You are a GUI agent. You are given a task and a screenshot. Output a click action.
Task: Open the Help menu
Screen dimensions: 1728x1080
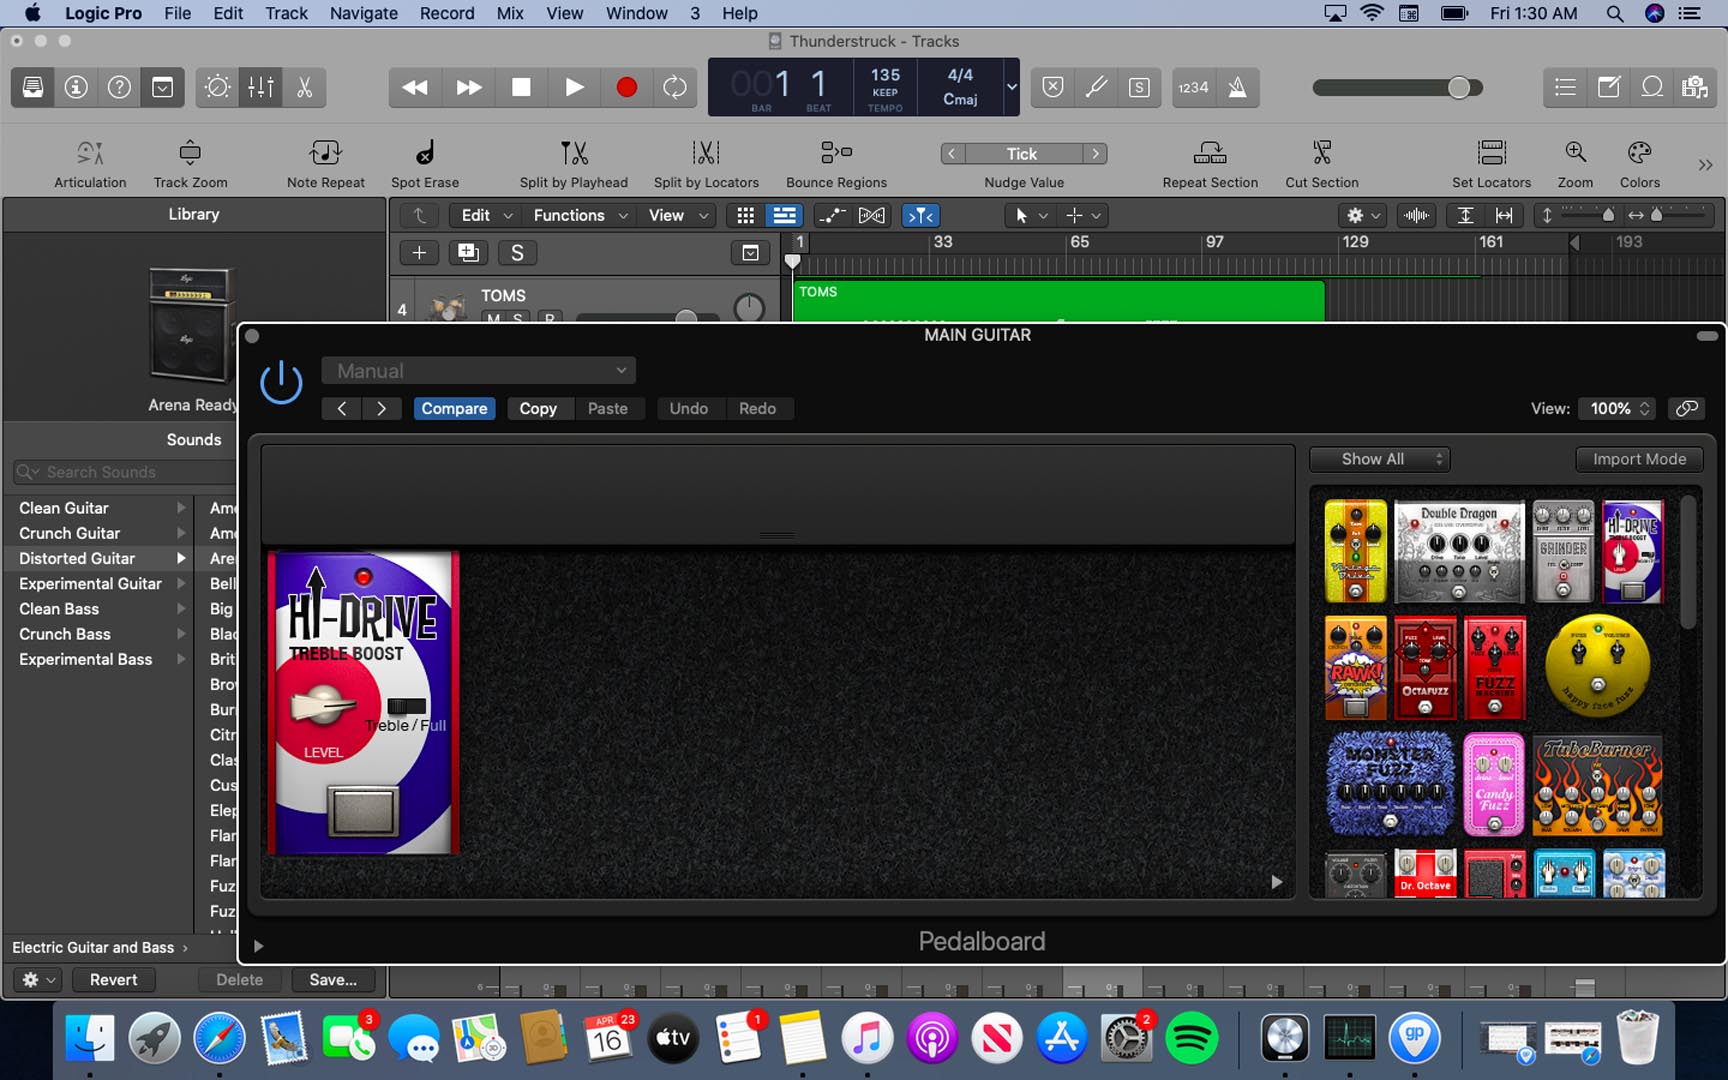[x=739, y=13]
